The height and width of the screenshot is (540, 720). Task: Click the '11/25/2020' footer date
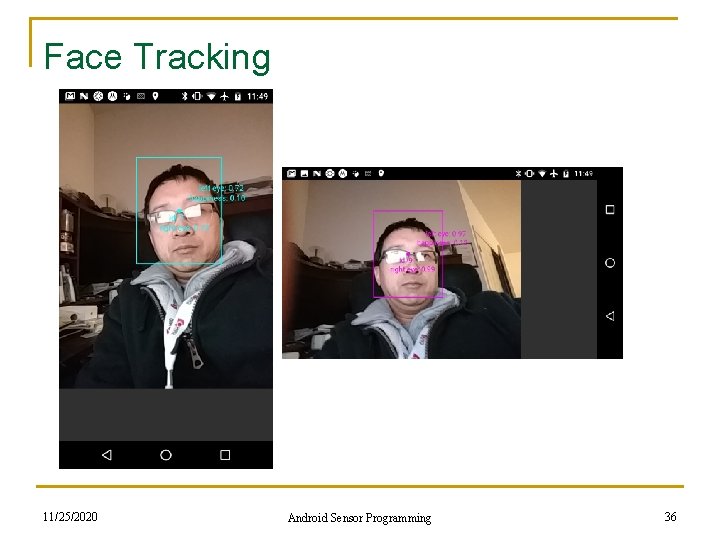point(70,517)
